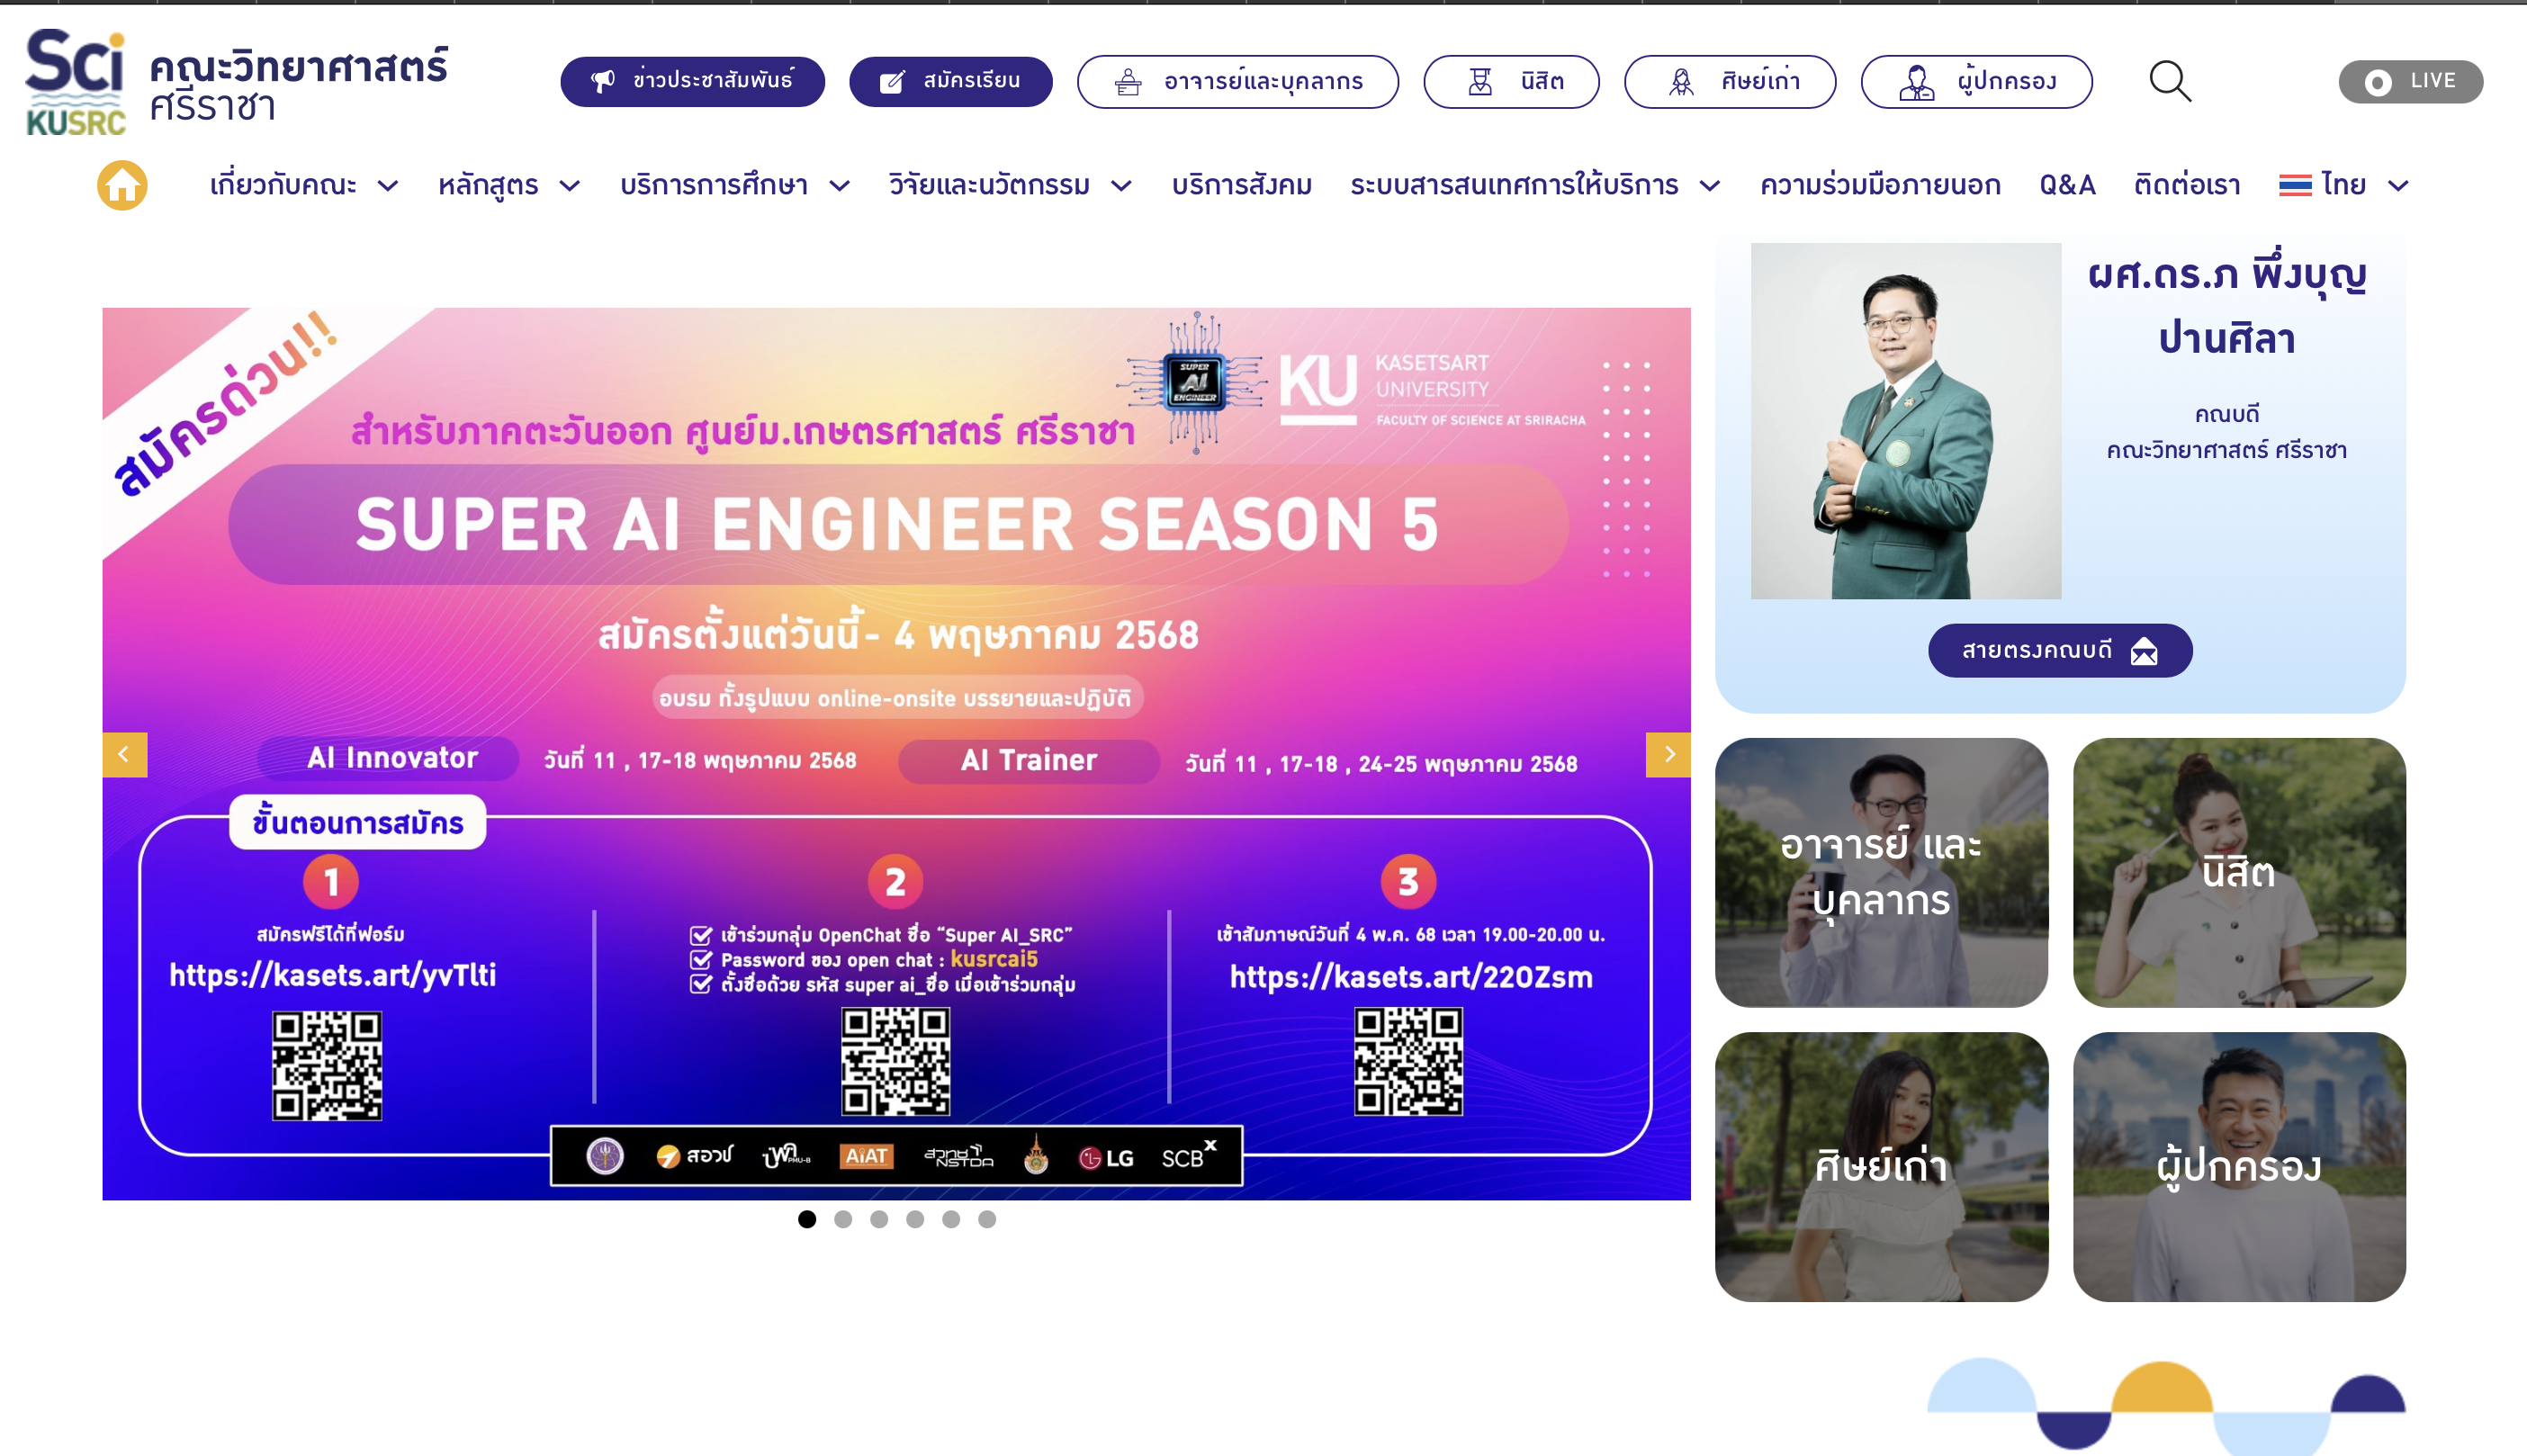Click the SUPER AI ENGINEER SEASON 5 title
Image resolution: width=2527 pixels, height=1456 pixels.
pos(897,524)
